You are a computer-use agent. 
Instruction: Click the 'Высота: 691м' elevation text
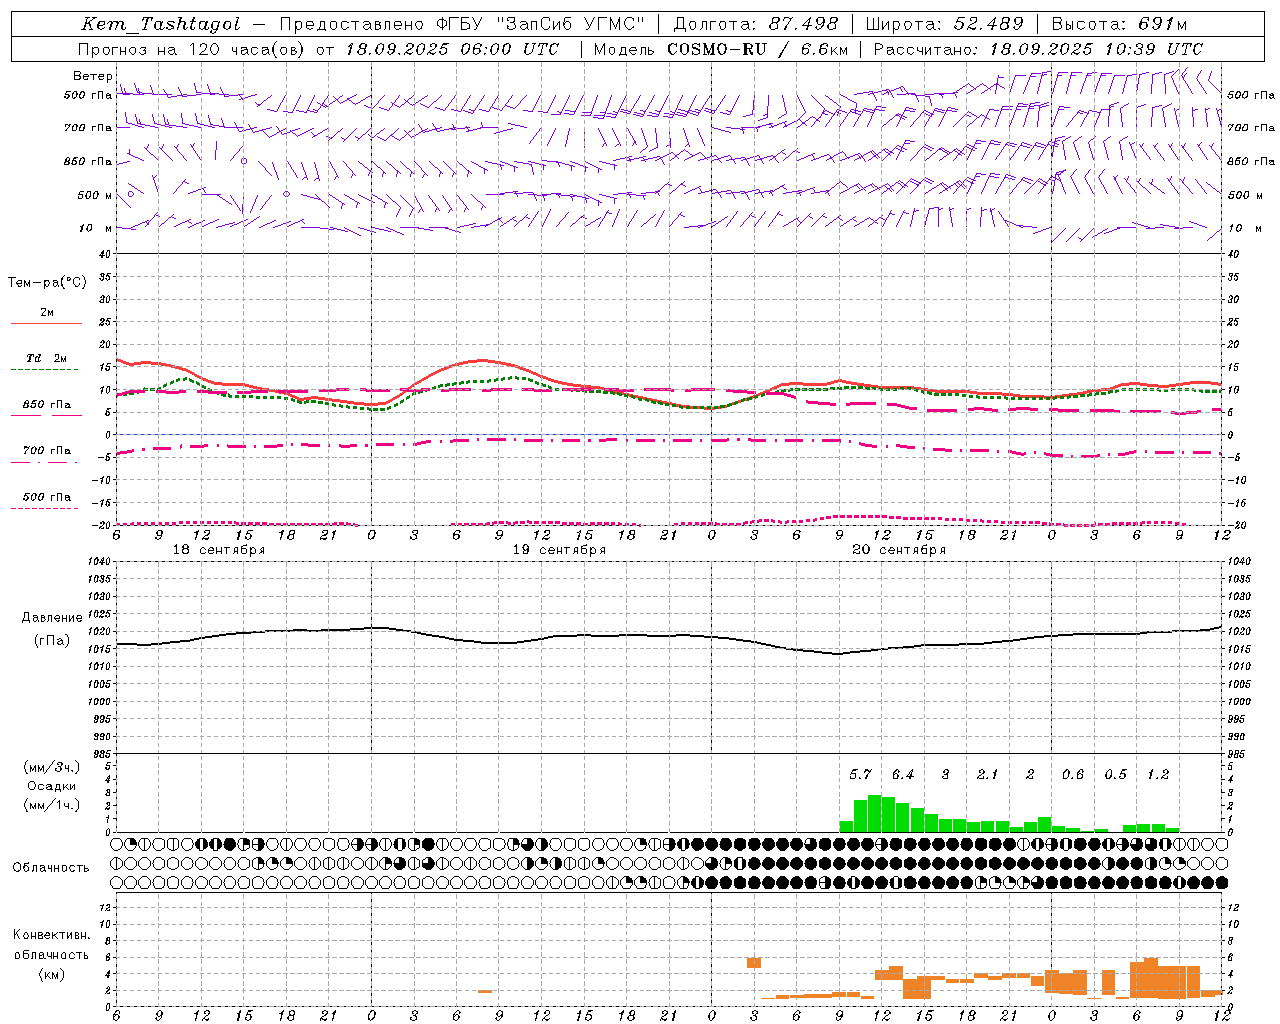click(x=1120, y=24)
